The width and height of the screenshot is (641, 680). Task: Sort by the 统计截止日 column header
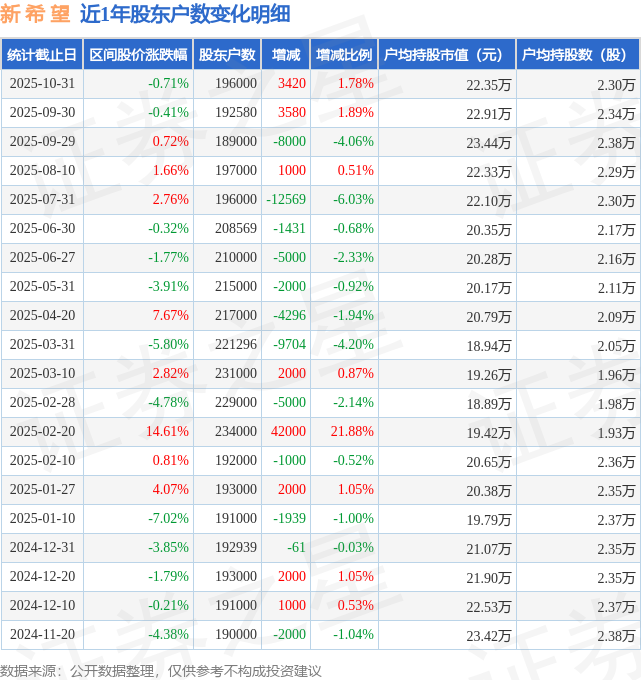pos(42,55)
